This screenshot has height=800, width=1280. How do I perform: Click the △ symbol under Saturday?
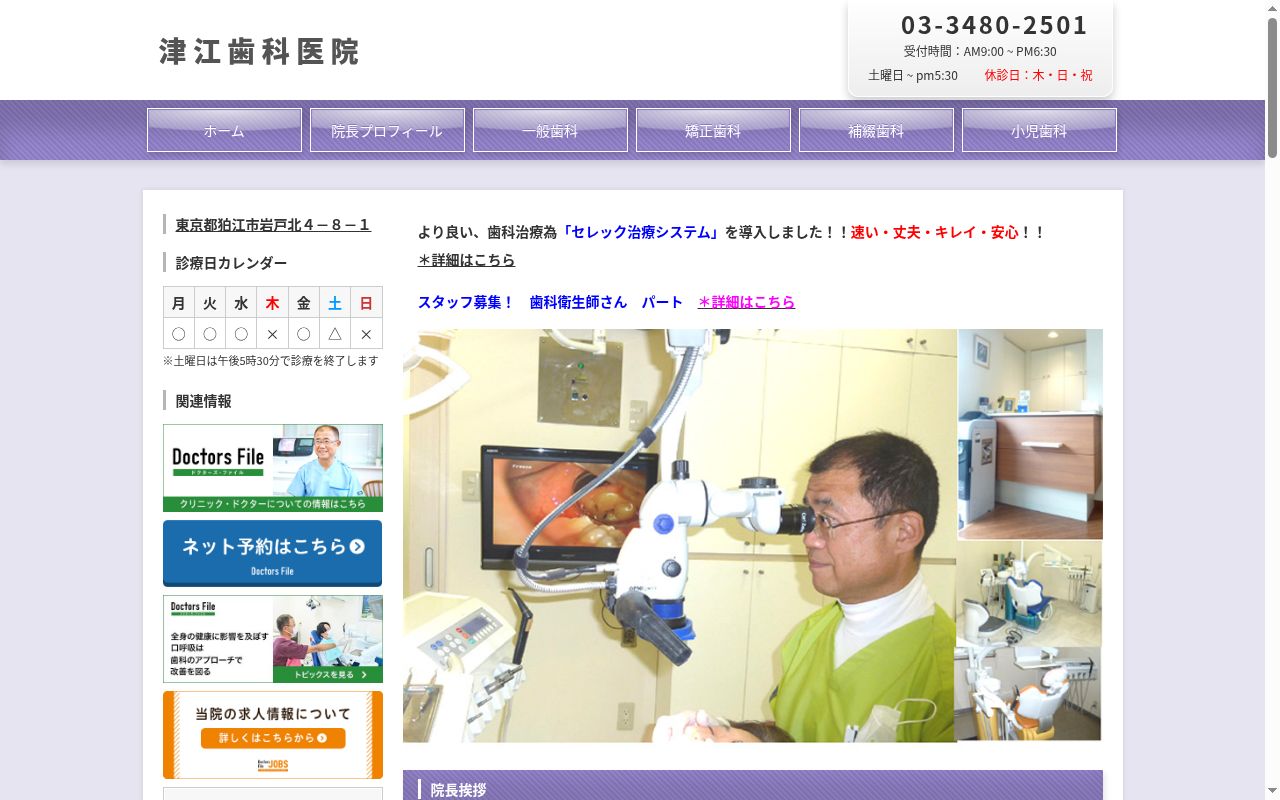tap(335, 334)
